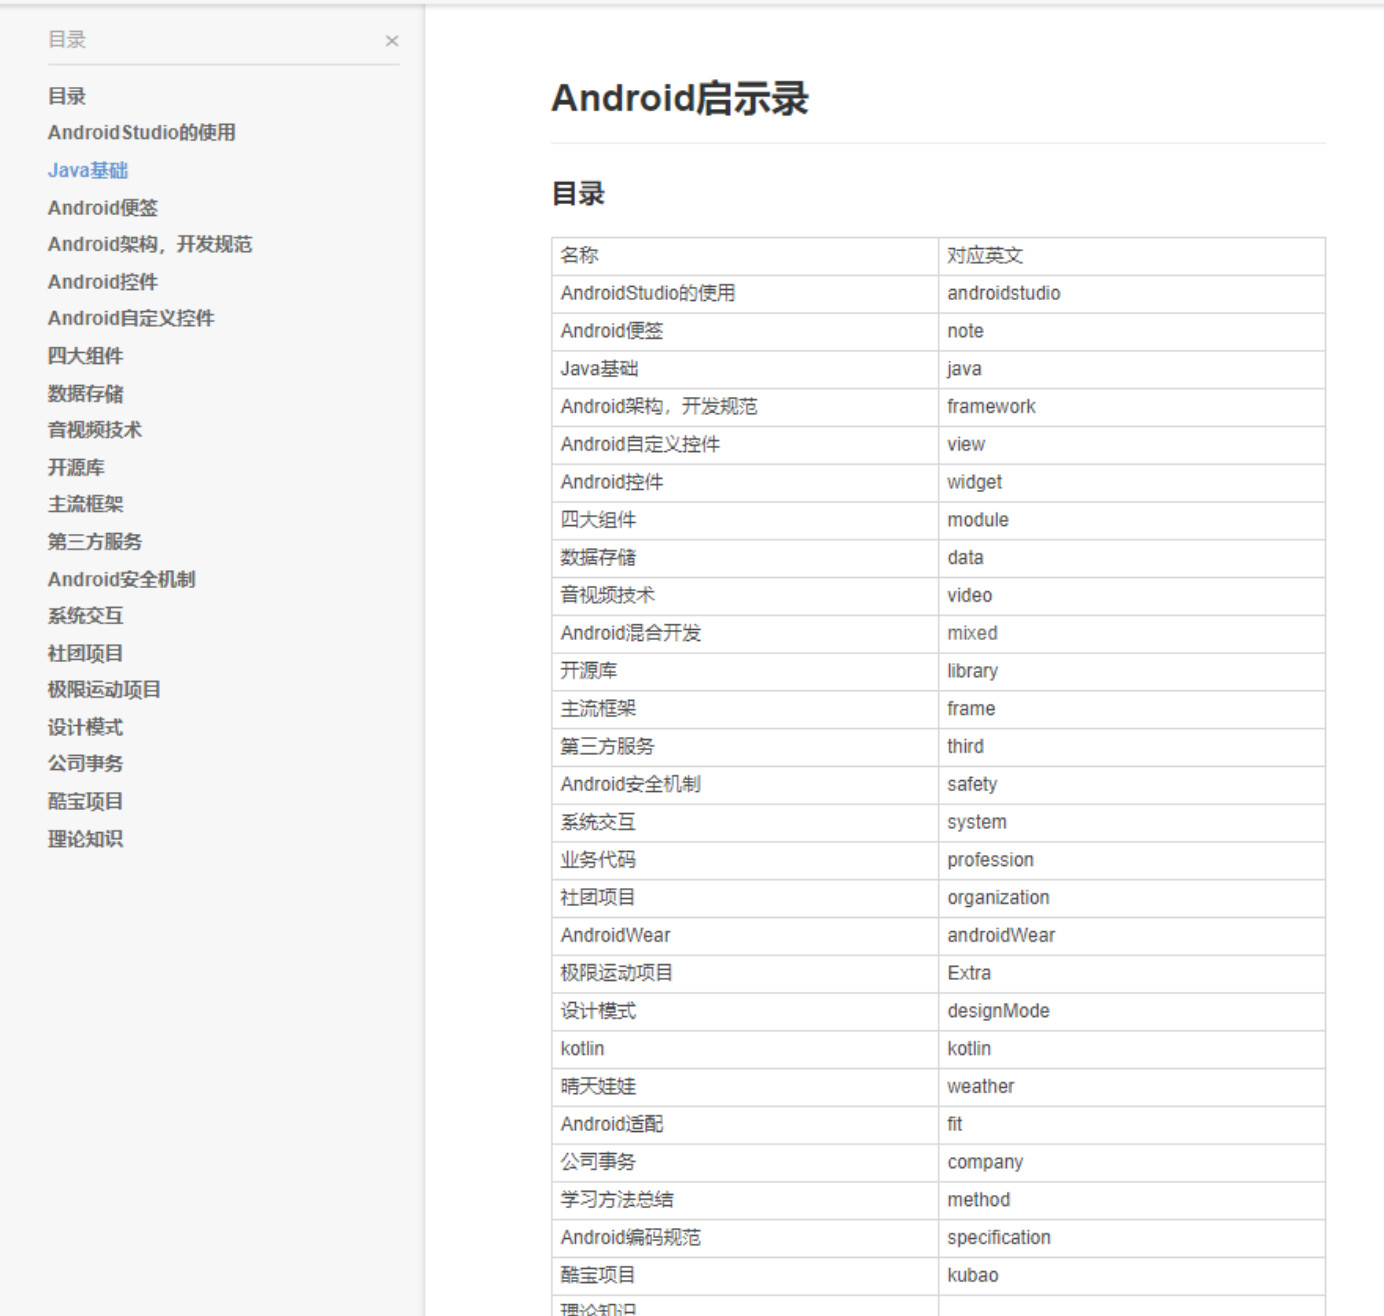Open Android便签 sidebar entry
Viewport: 1384px width, 1316px height.
[x=103, y=207]
